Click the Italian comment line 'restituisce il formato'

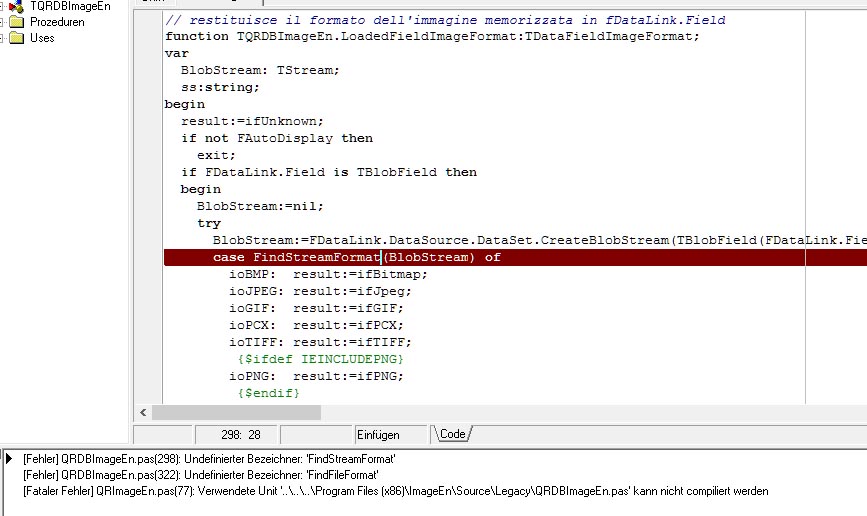pos(446,20)
